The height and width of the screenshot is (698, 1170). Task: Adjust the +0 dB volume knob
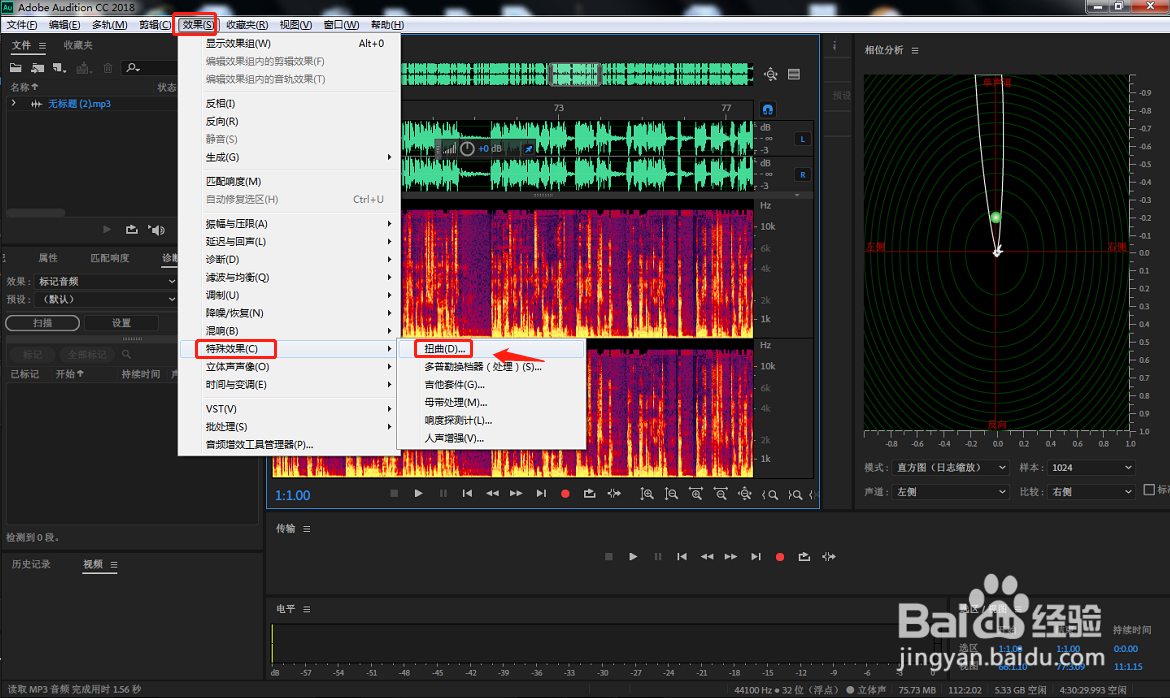pos(467,149)
